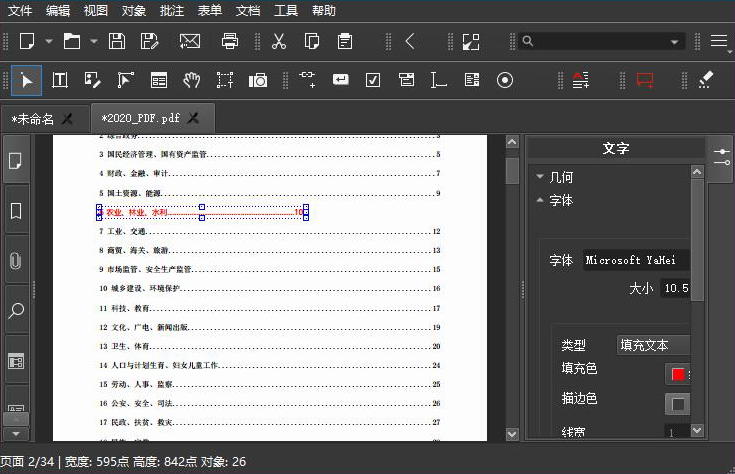
Task: Add a radio button form field tool
Action: click(505, 80)
